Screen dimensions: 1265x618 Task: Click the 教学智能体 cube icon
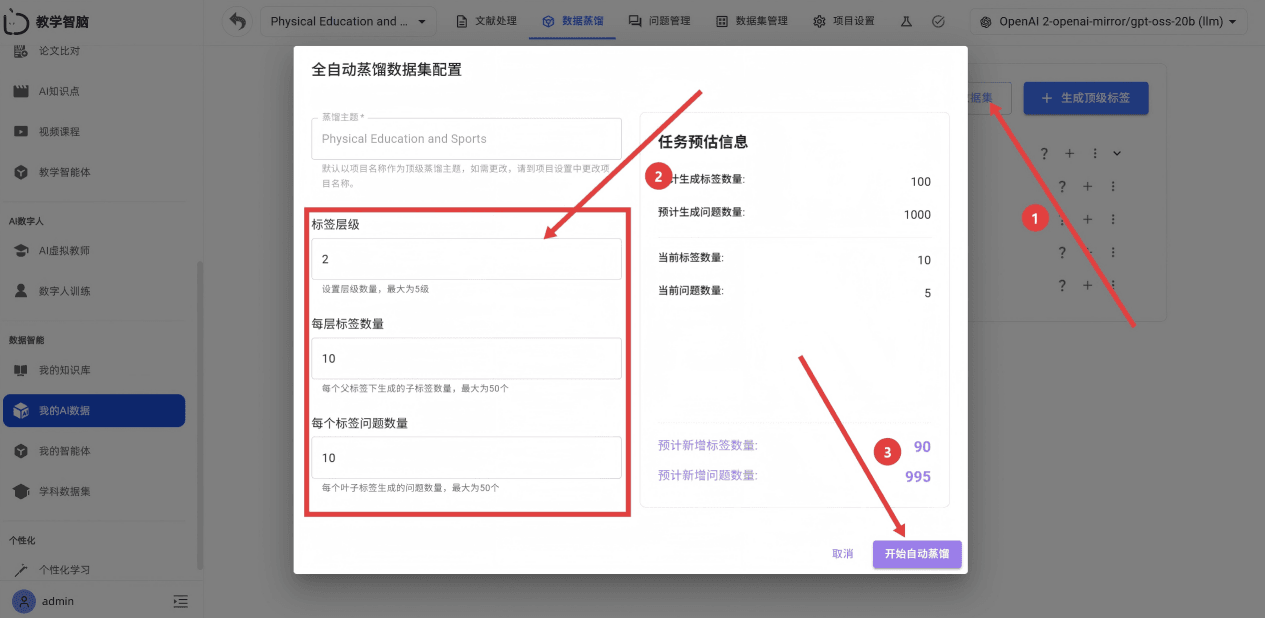pos(21,172)
